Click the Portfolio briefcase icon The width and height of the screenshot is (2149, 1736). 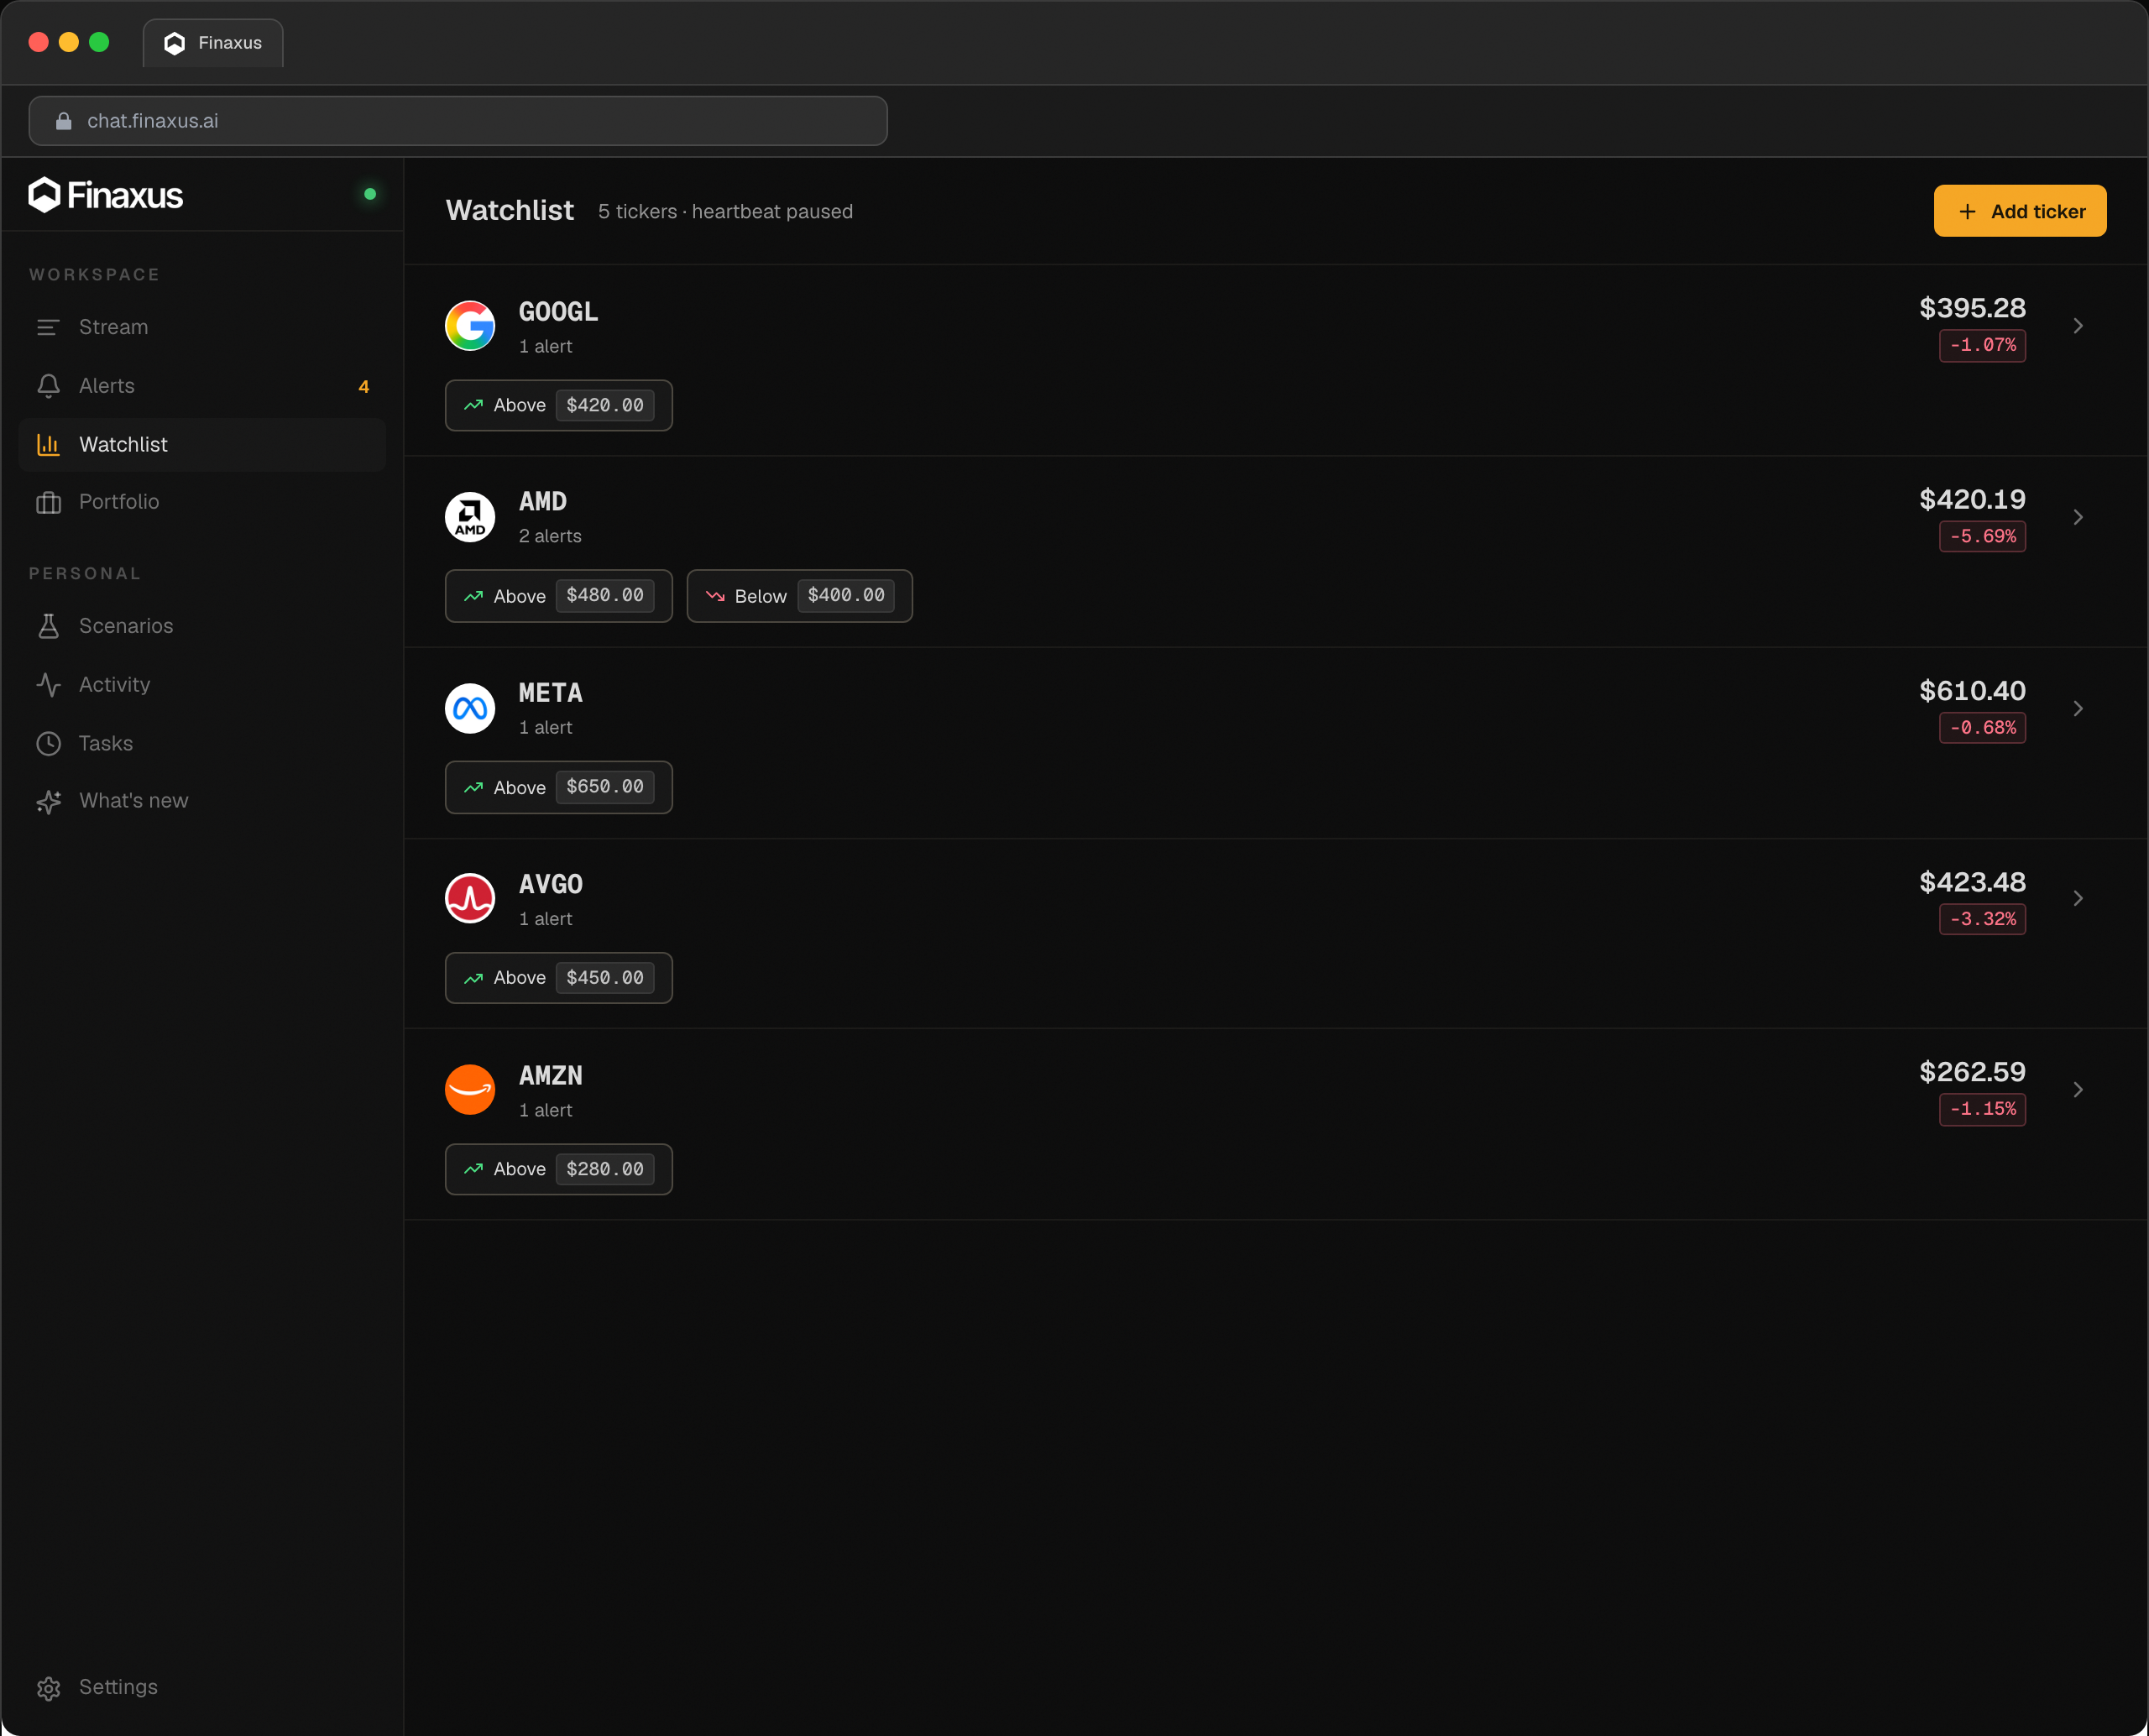(x=48, y=502)
